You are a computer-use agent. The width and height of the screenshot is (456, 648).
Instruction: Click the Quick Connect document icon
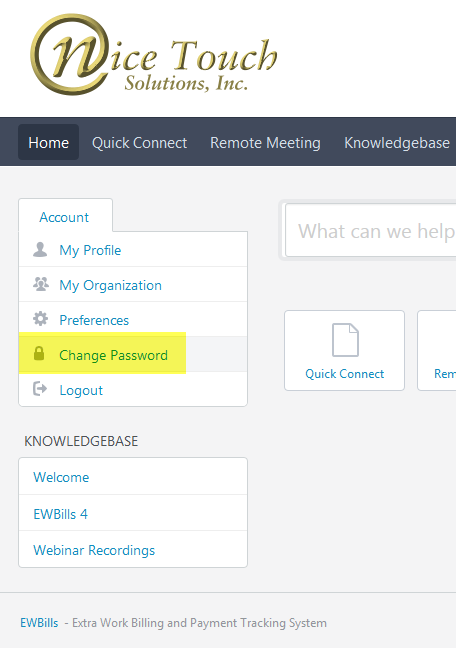point(346,340)
